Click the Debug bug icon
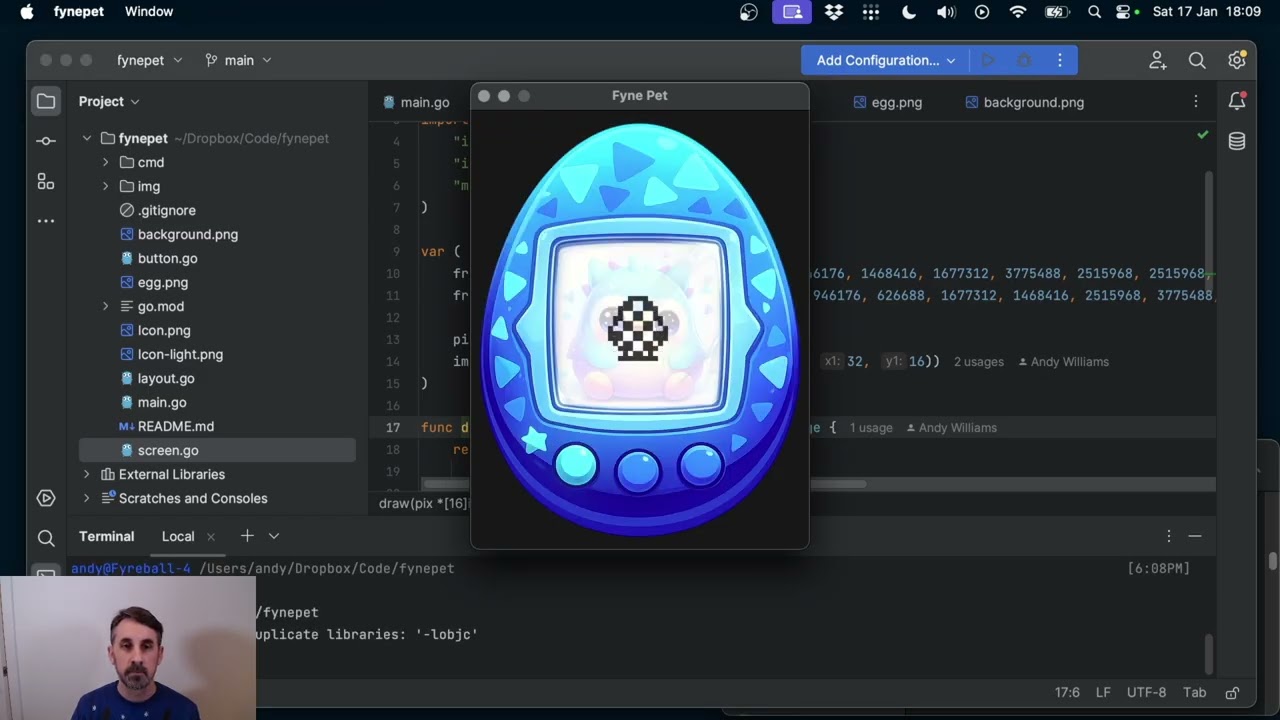1280x720 pixels. [x=1024, y=60]
